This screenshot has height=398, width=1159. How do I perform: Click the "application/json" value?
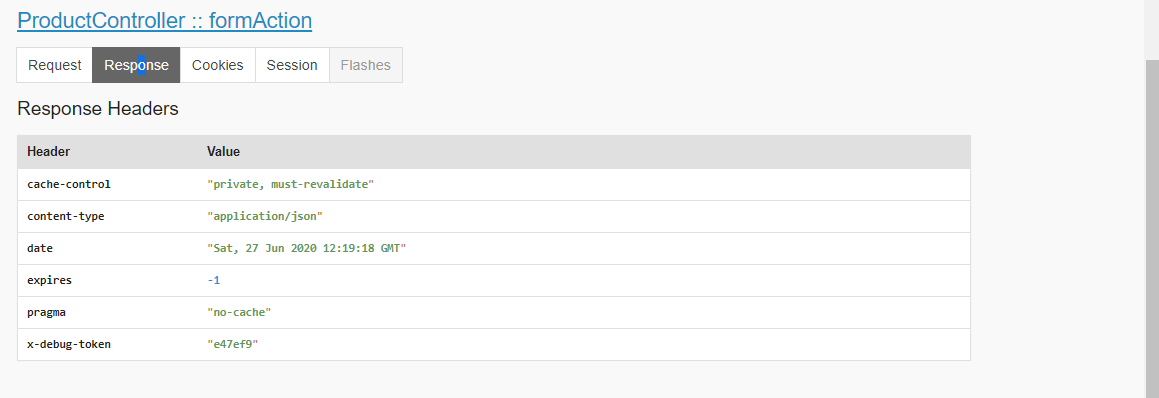pyautogui.click(x=265, y=216)
